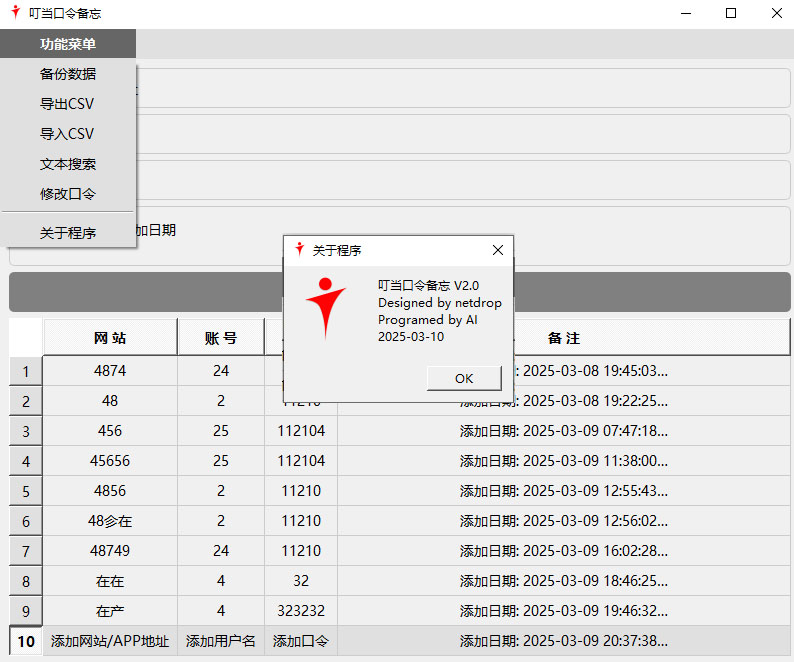Image resolution: width=794 pixels, height=662 pixels.
Task: Click the 添加网站/APP地址 cell in row 10
Action: coord(110,641)
